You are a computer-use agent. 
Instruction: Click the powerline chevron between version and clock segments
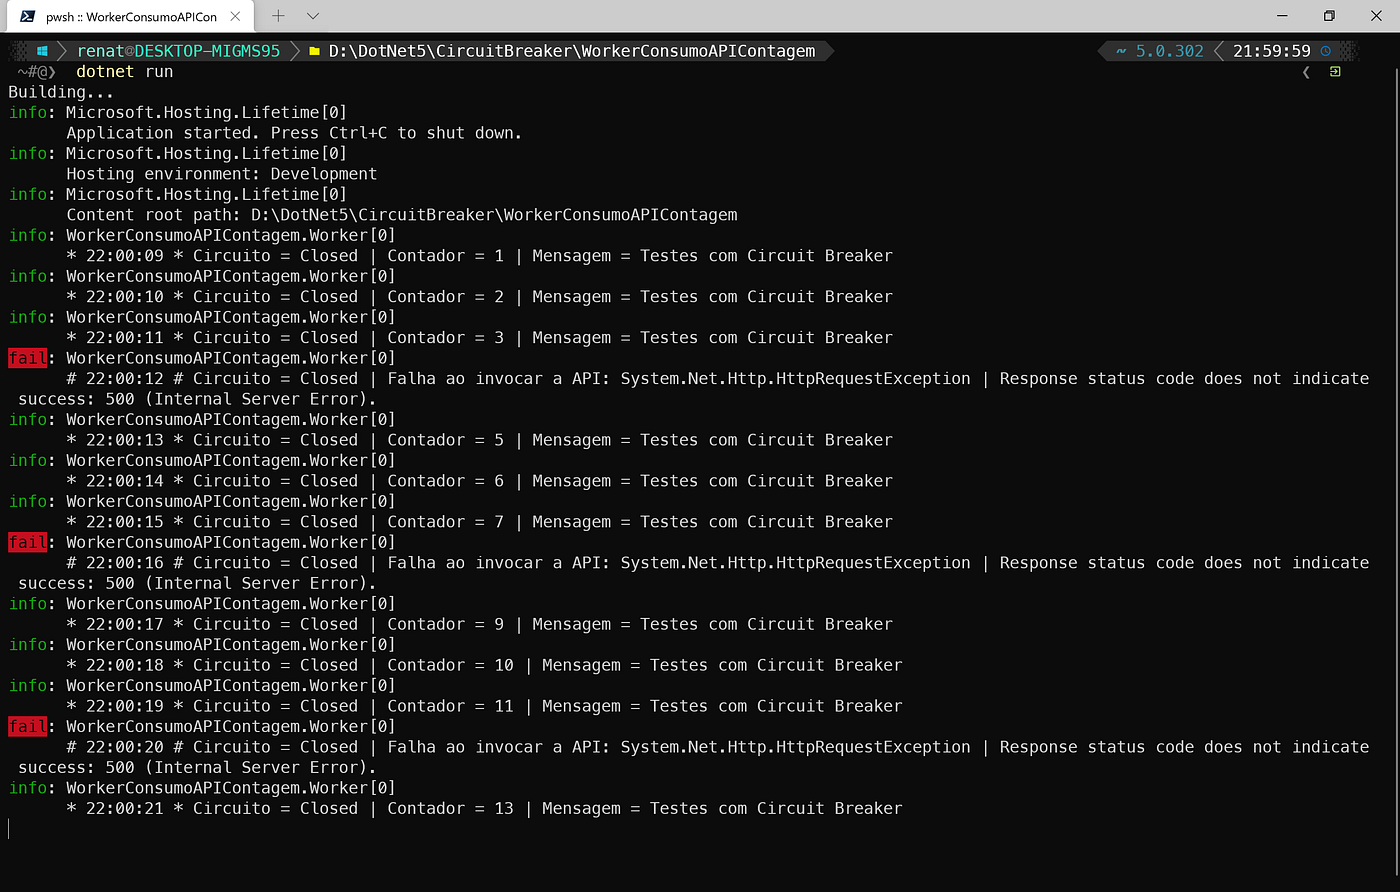pos(1222,50)
